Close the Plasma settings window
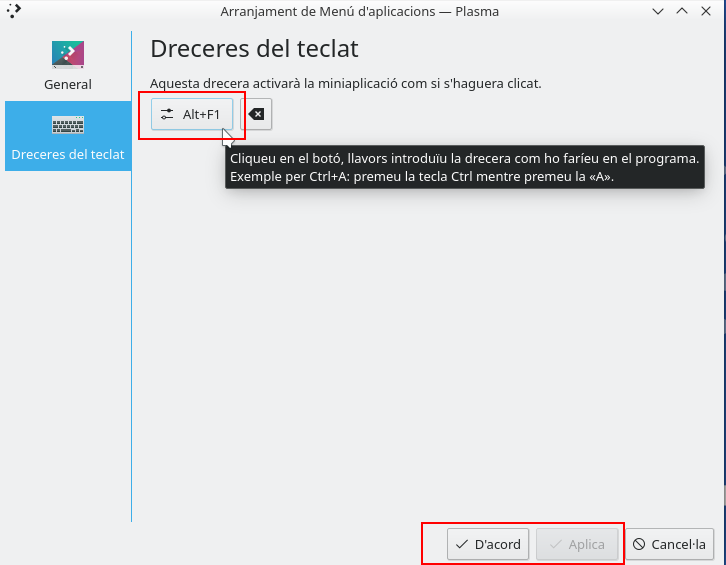 (707, 12)
